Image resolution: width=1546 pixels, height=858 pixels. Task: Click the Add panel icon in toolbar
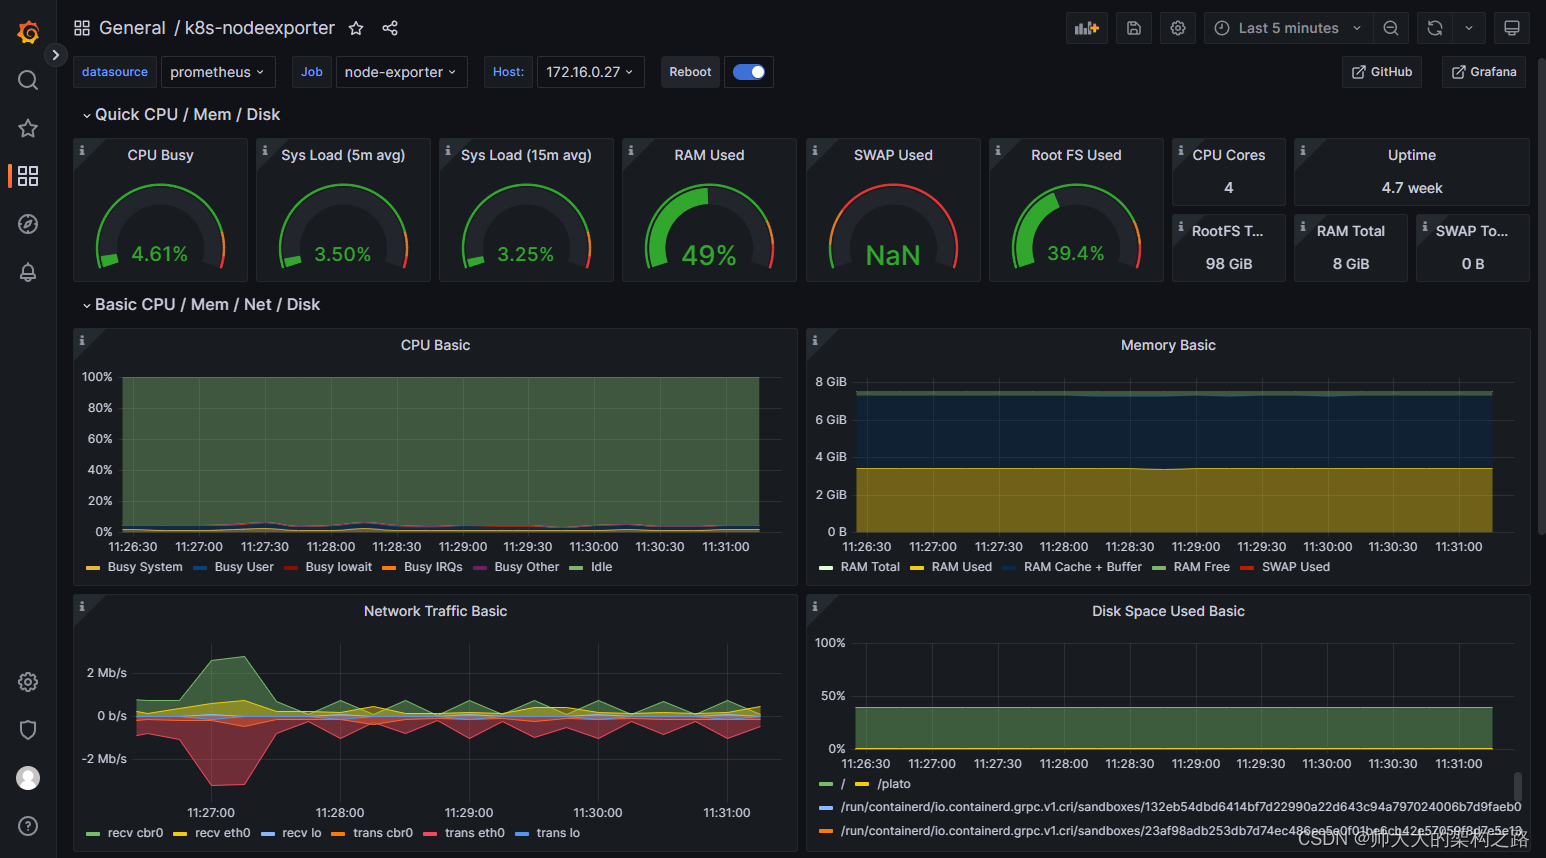point(1086,28)
